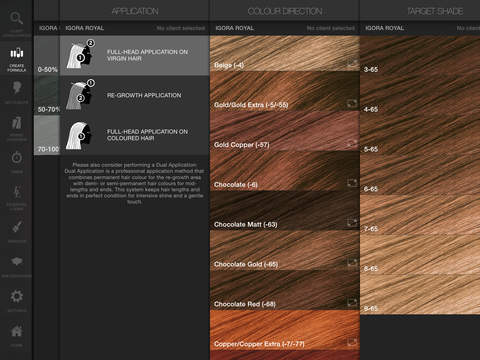Switch to the Colour Direction column header
This screenshot has height=360, width=480.
[285, 11]
